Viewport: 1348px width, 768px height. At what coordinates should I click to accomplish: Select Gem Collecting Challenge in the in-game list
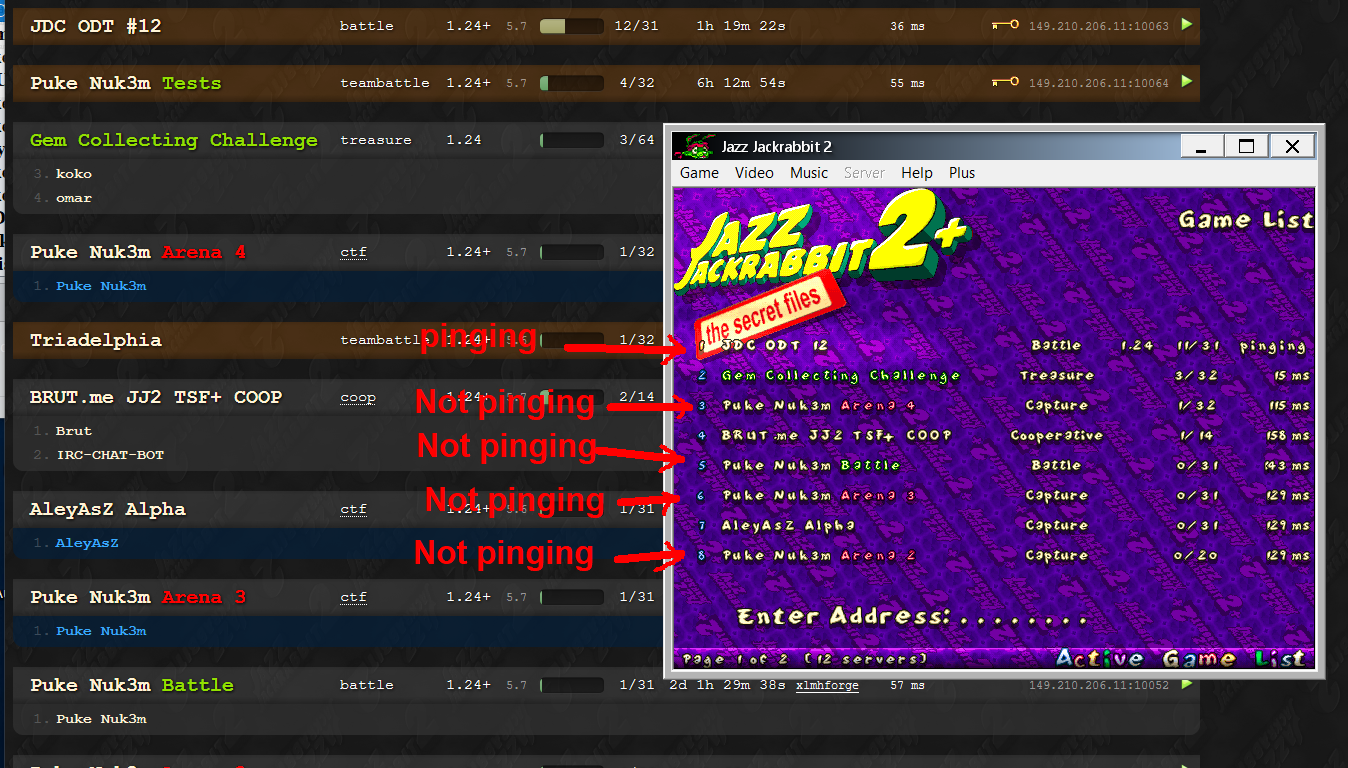(x=840, y=376)
